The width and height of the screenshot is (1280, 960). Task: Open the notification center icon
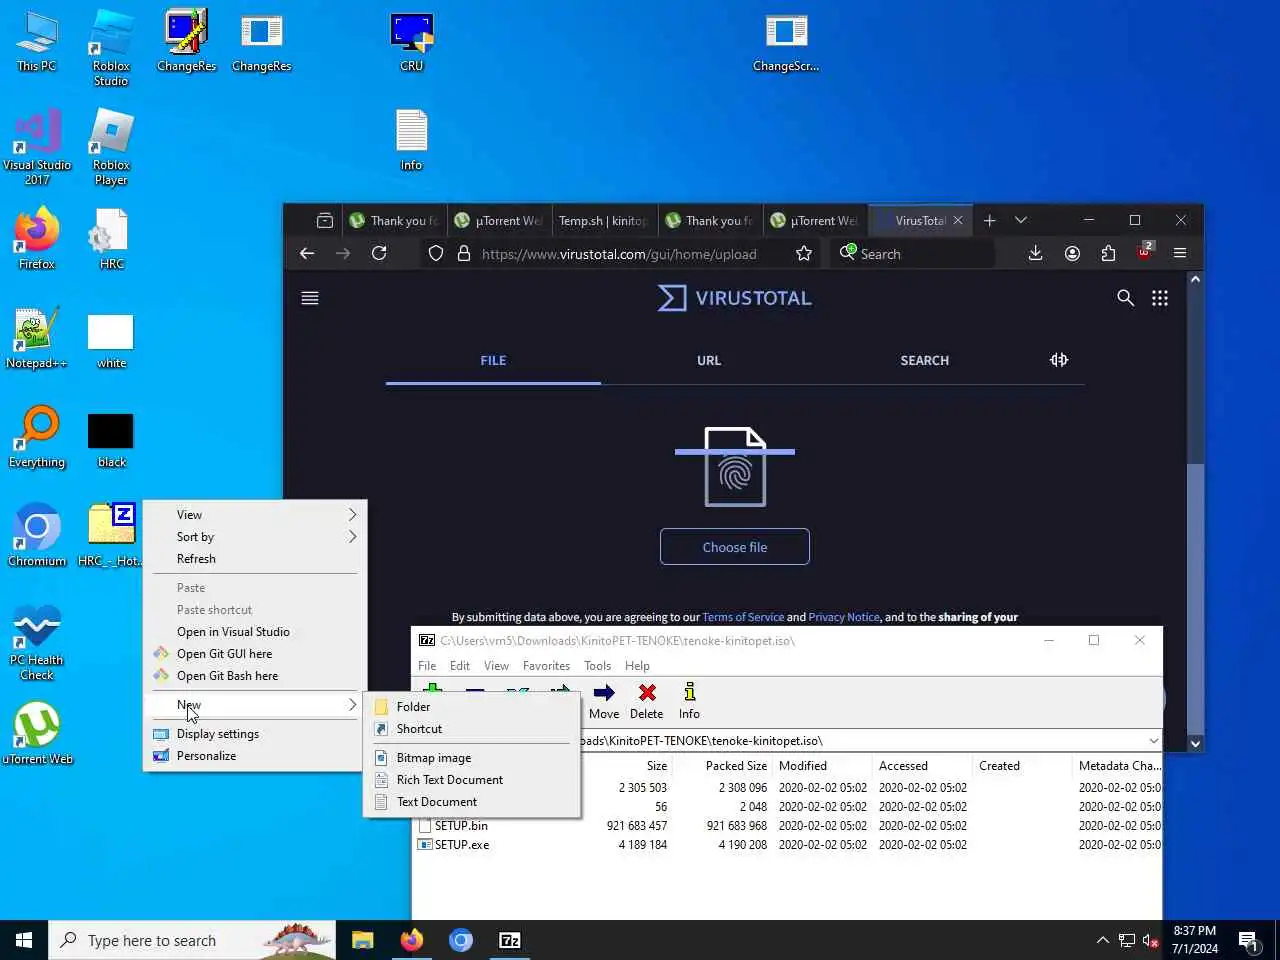[1248, 940]
